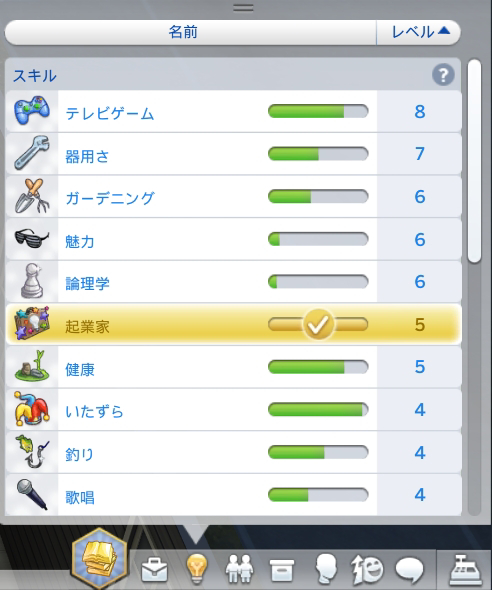Select the lightbulb skills tab

coord(197,568)
